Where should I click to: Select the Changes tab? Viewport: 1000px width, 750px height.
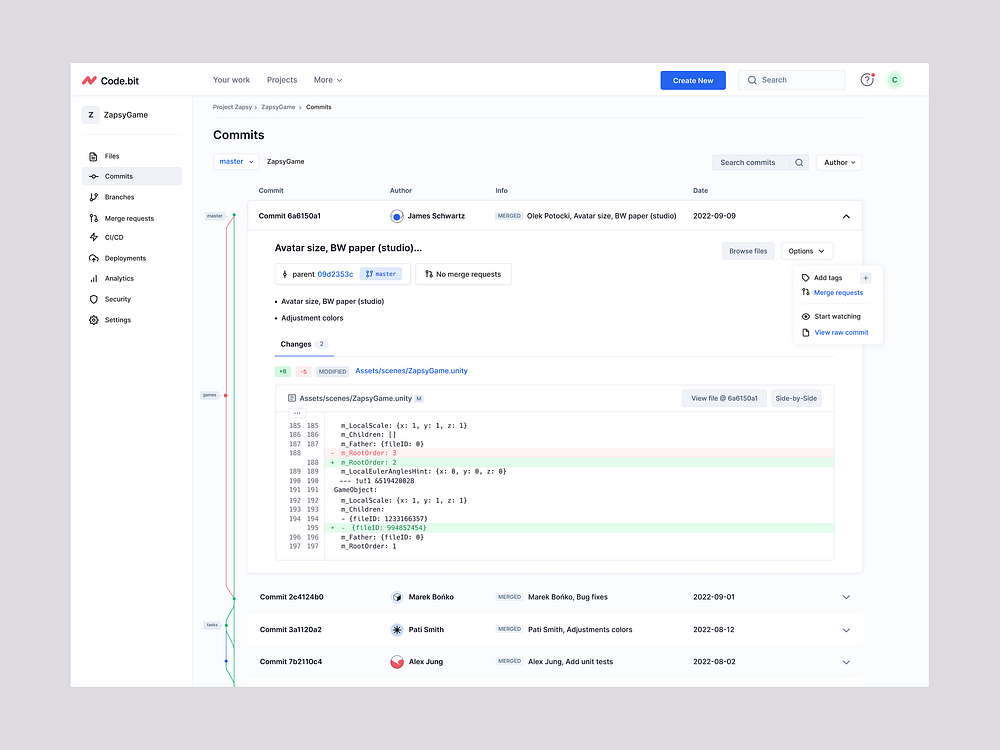pos(296,344)
